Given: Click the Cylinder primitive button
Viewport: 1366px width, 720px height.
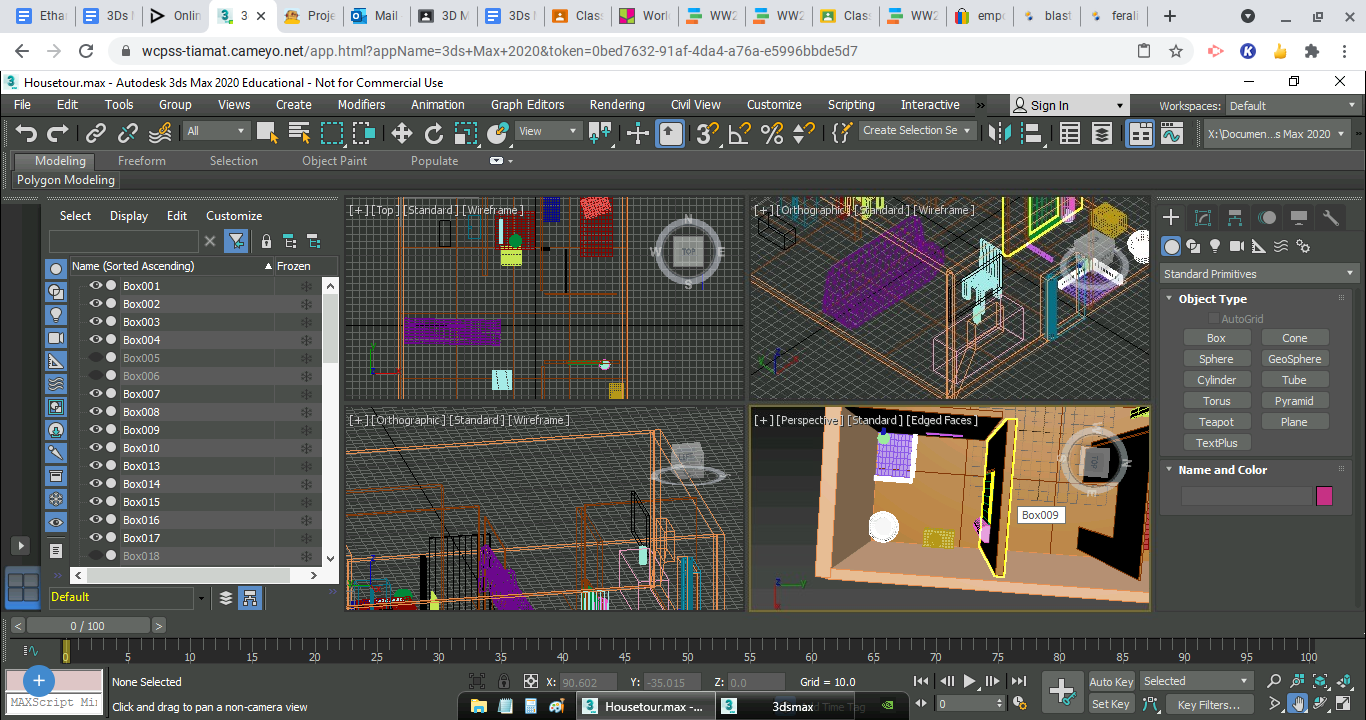Looking at the screenshot, I should tap(1216, 380).
